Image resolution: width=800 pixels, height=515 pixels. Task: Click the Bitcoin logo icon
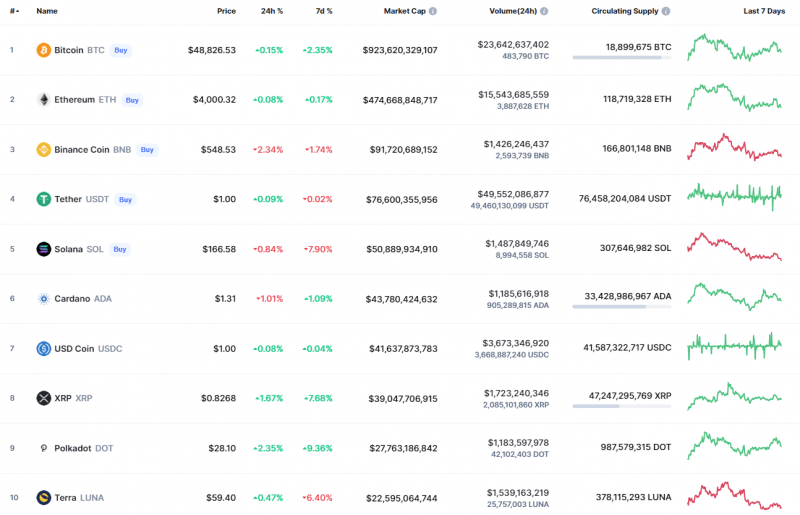click(x=43, y=50)
